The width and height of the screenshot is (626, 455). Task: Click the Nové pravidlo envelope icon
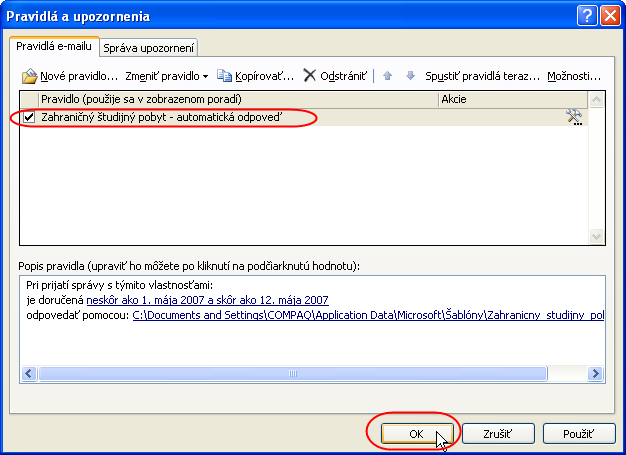pyautogui.click(x=30, y=76)
